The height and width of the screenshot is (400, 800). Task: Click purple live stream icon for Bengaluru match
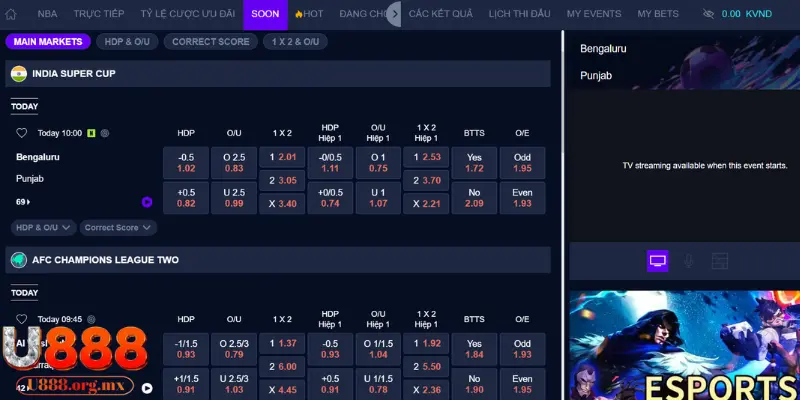(x=147, y=202)
